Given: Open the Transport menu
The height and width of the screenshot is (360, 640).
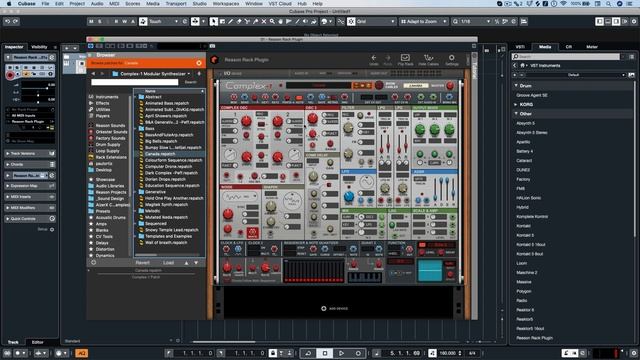Looking at the screenshot, I should click(176, 4).
